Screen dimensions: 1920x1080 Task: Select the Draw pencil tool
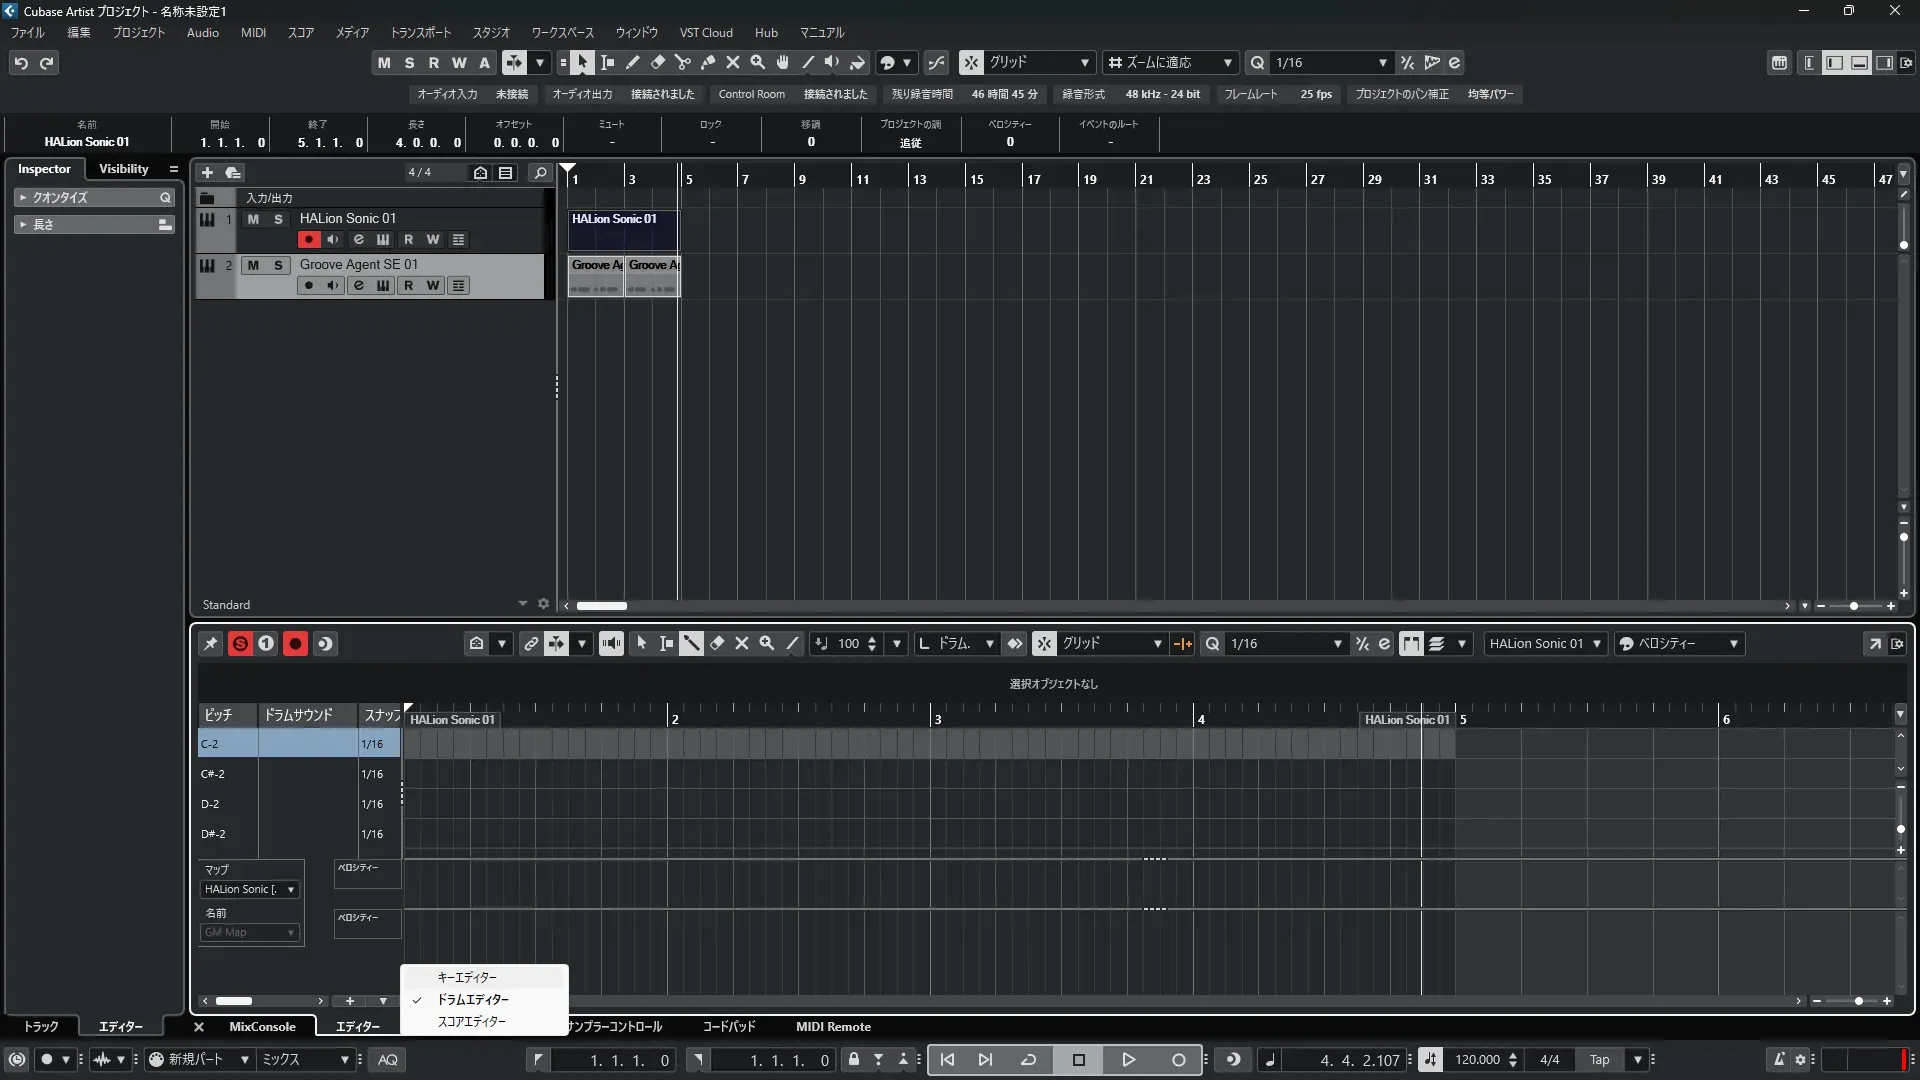click(x=633, y=63)
